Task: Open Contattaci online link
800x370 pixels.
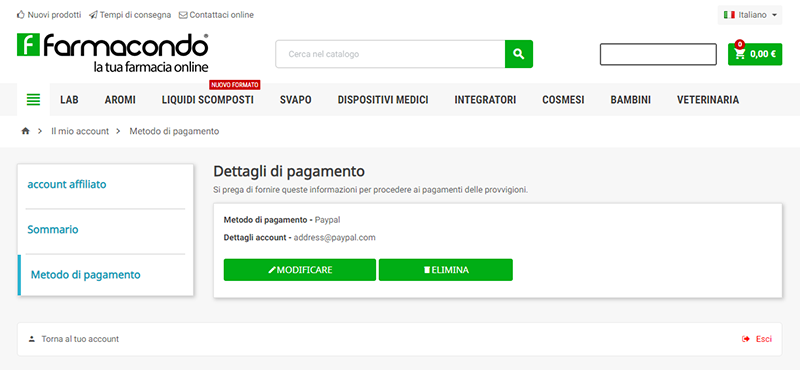Action: tap(216, 15)
